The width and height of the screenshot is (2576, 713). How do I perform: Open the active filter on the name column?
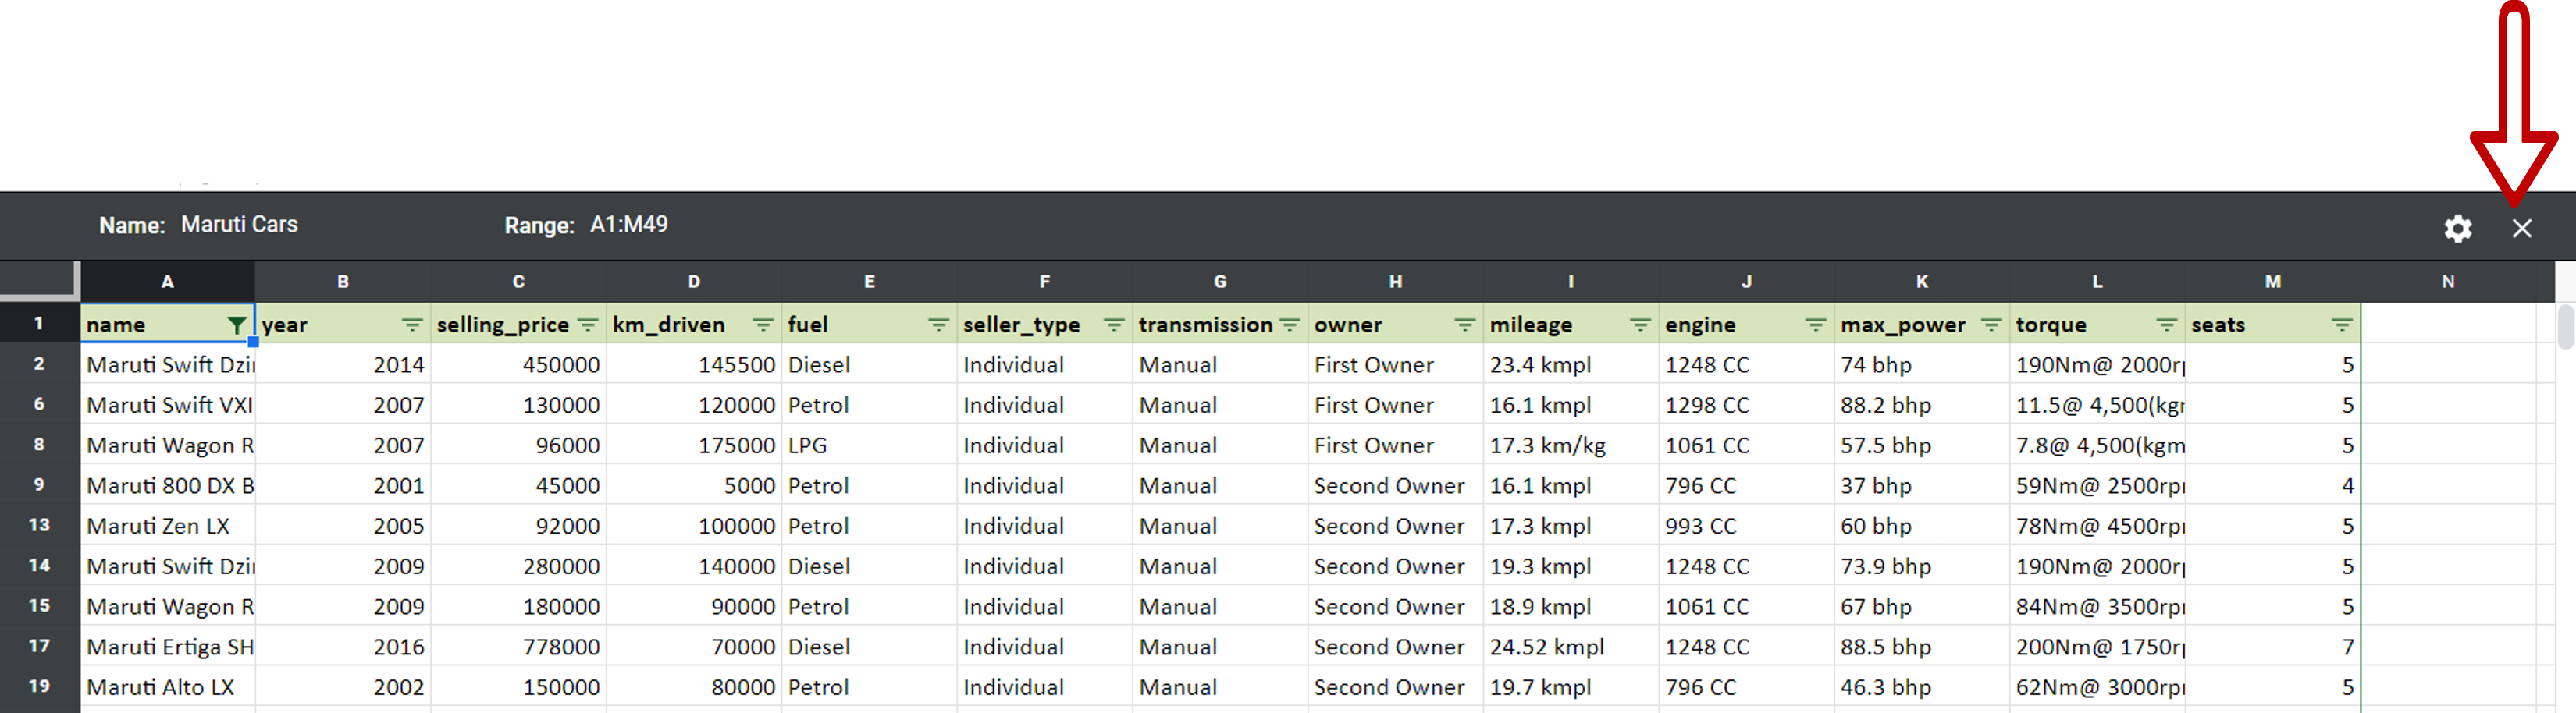[x=237, y=324]
